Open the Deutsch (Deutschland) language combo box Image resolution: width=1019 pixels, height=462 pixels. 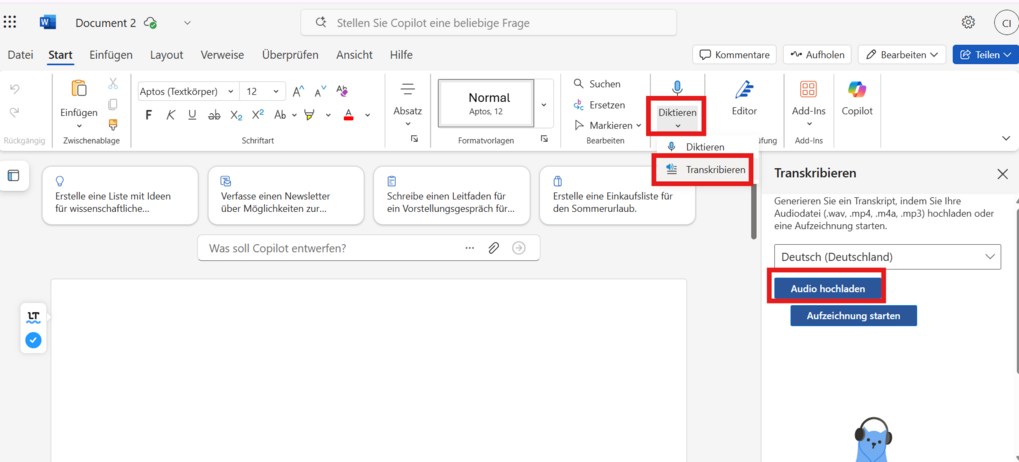pyautogui.click(x=888, y=257)
